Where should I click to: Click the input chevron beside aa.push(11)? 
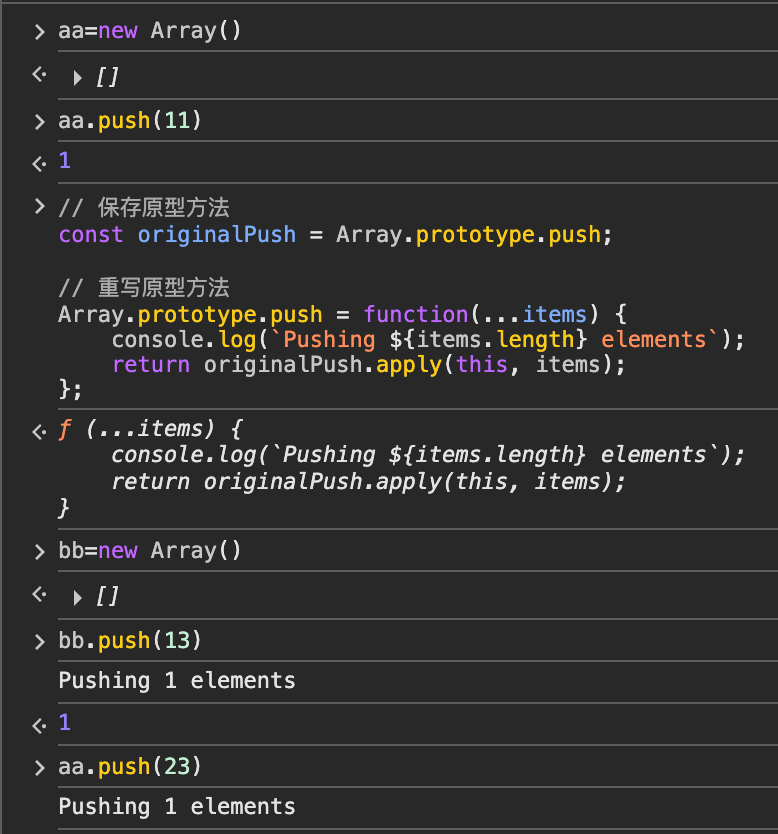click(39, 122)
